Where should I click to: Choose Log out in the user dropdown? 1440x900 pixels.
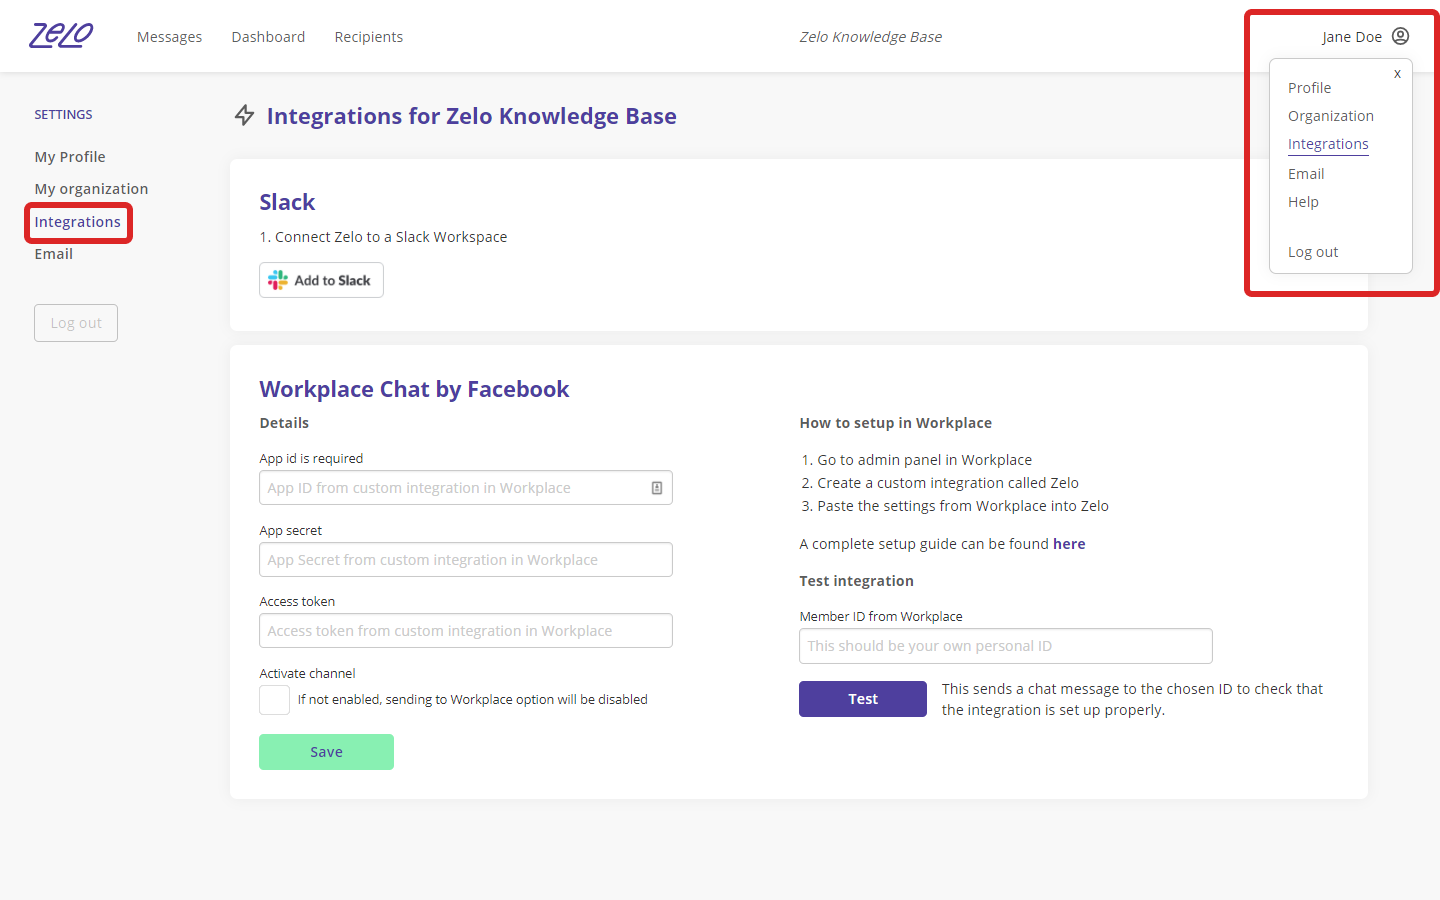[x=1313, y=252]
